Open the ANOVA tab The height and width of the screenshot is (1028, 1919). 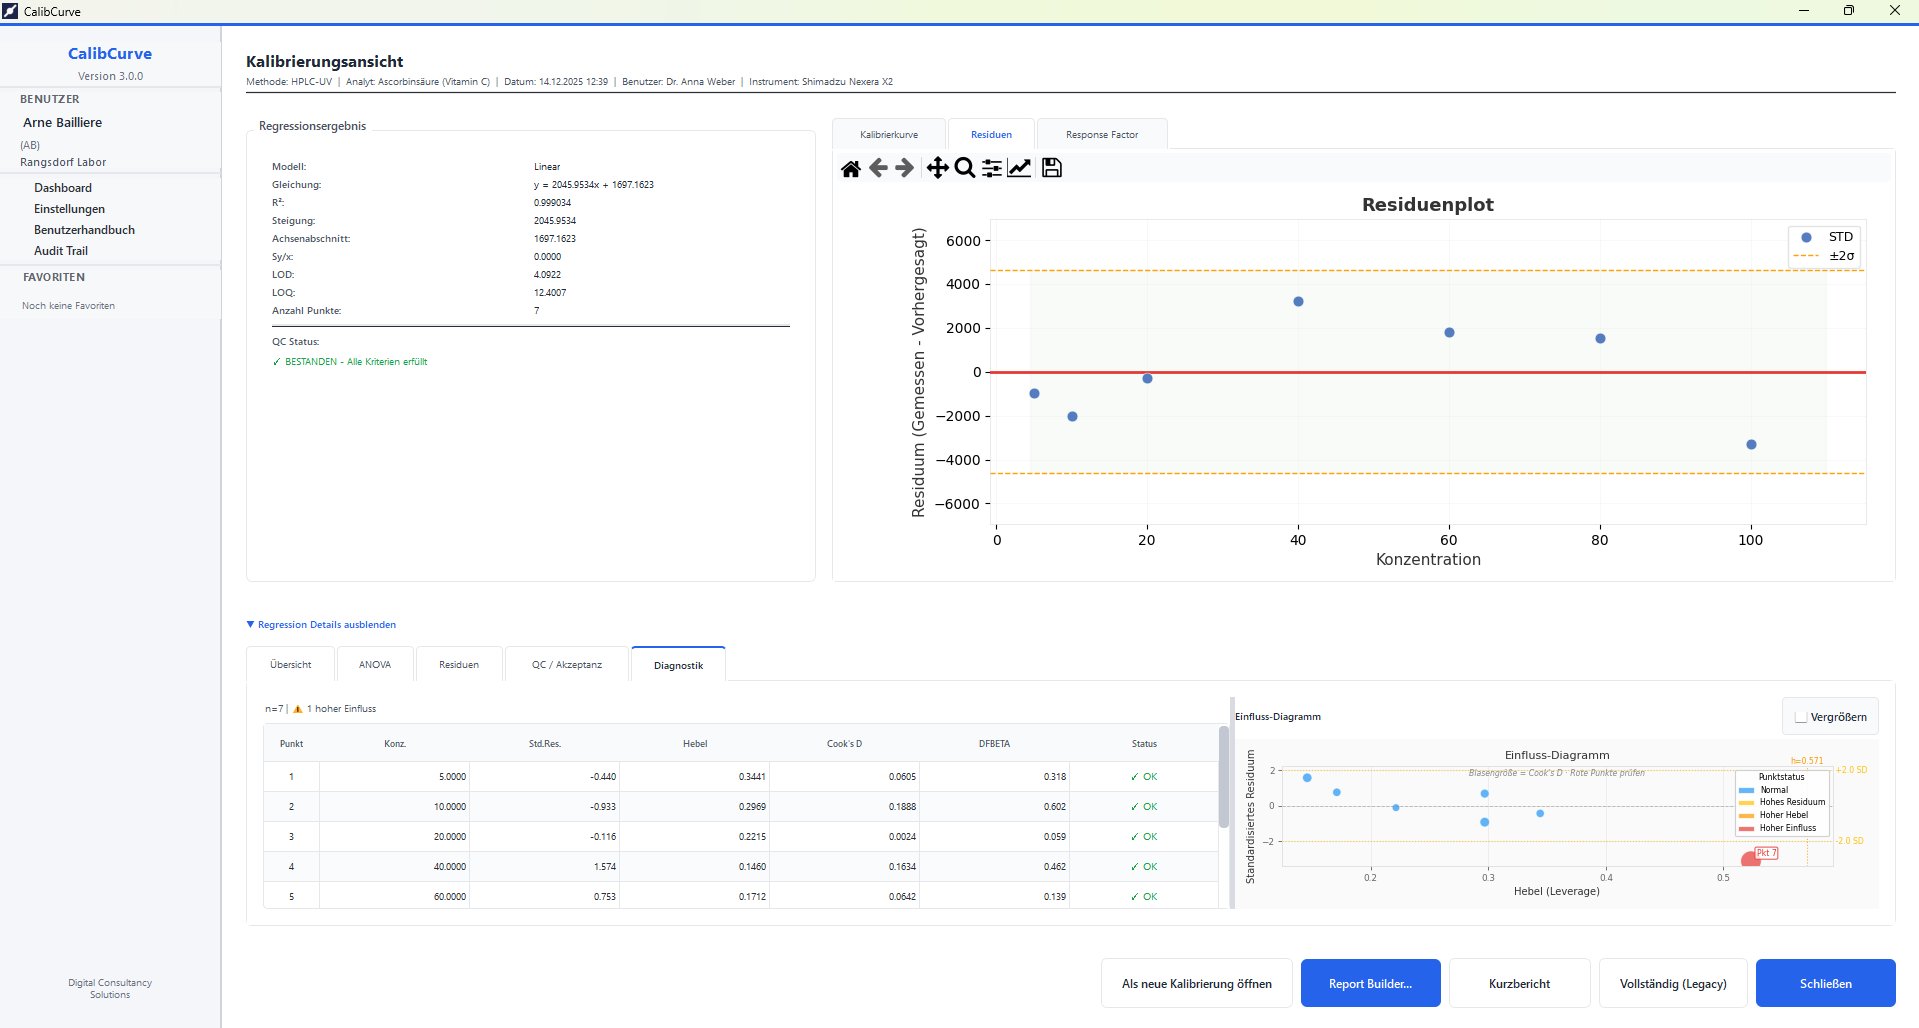point(374,665)
